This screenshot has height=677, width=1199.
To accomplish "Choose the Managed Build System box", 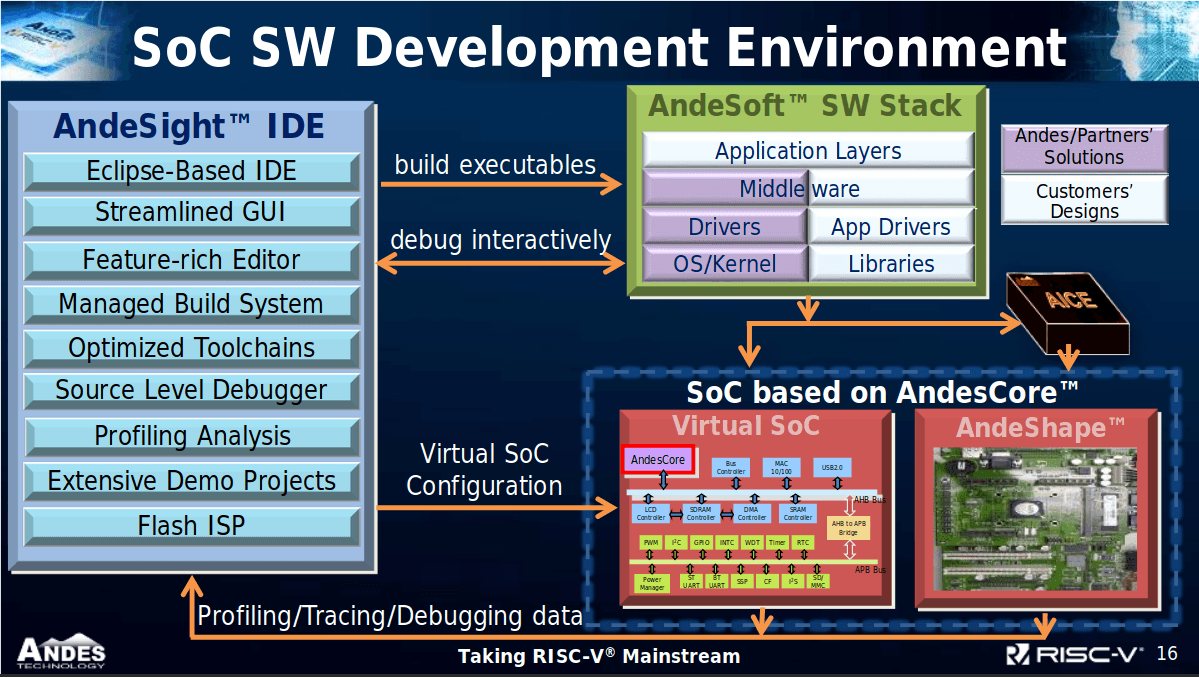I will click(x=191, y=304).
